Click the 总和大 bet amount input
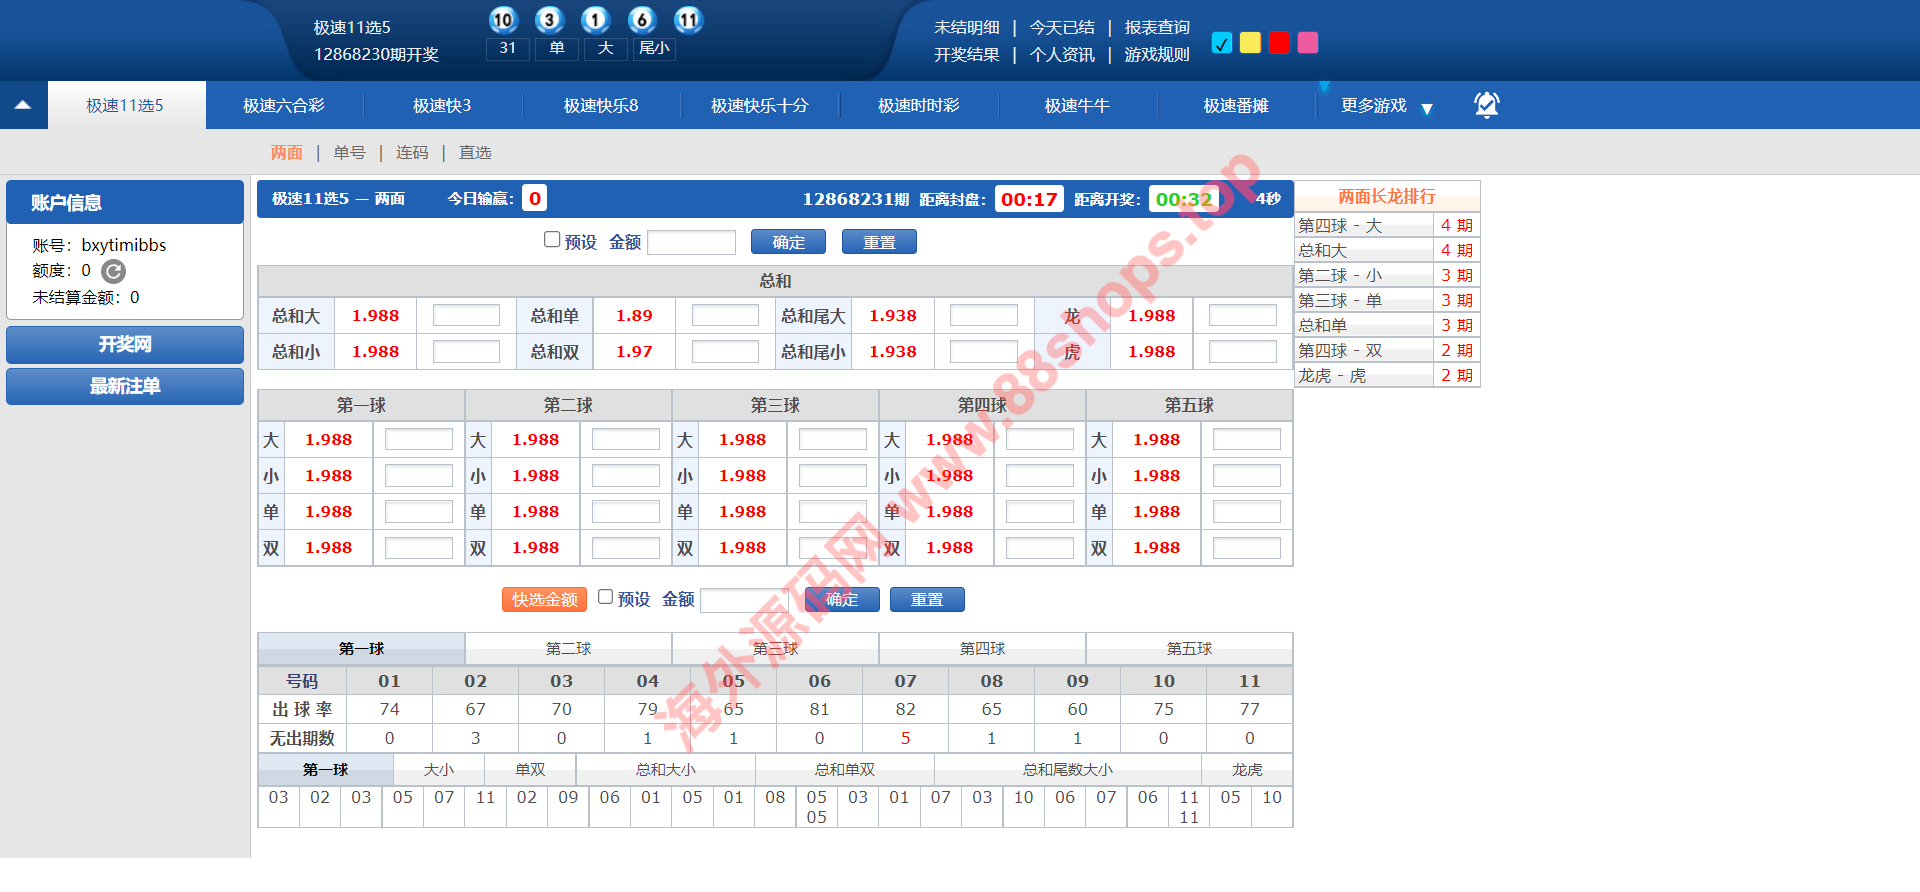 point(466,316)
